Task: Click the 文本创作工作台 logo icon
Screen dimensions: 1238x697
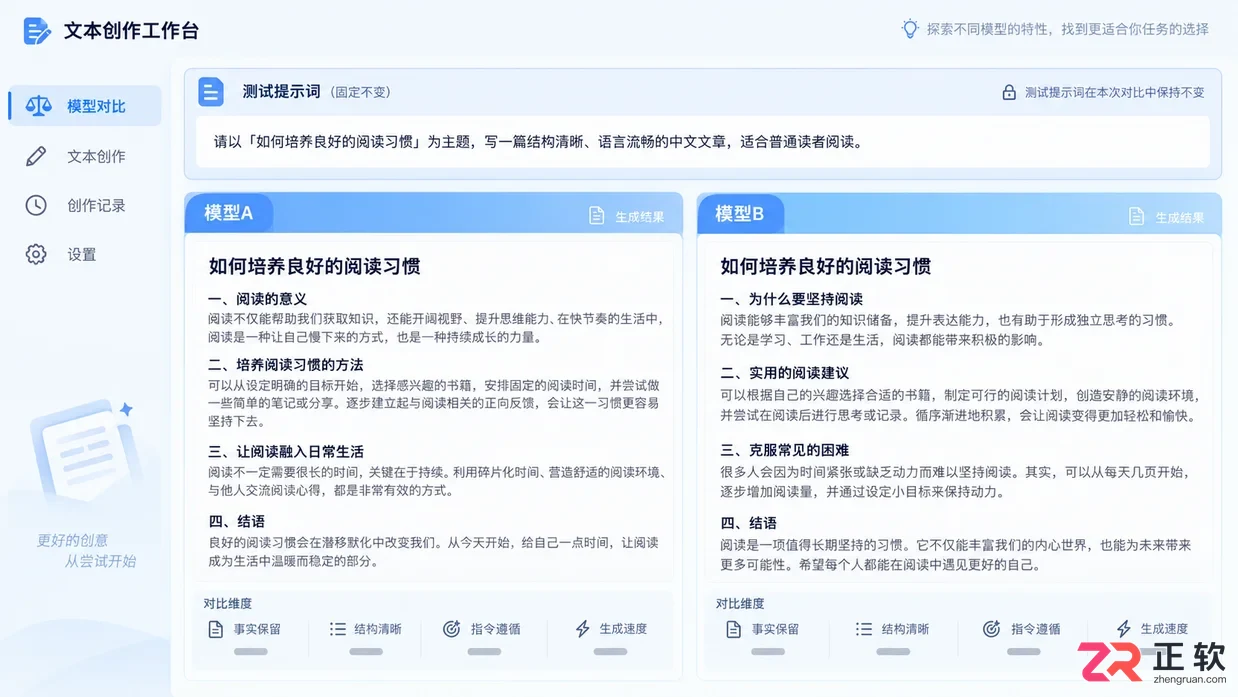Action: [x=37, y=31]
